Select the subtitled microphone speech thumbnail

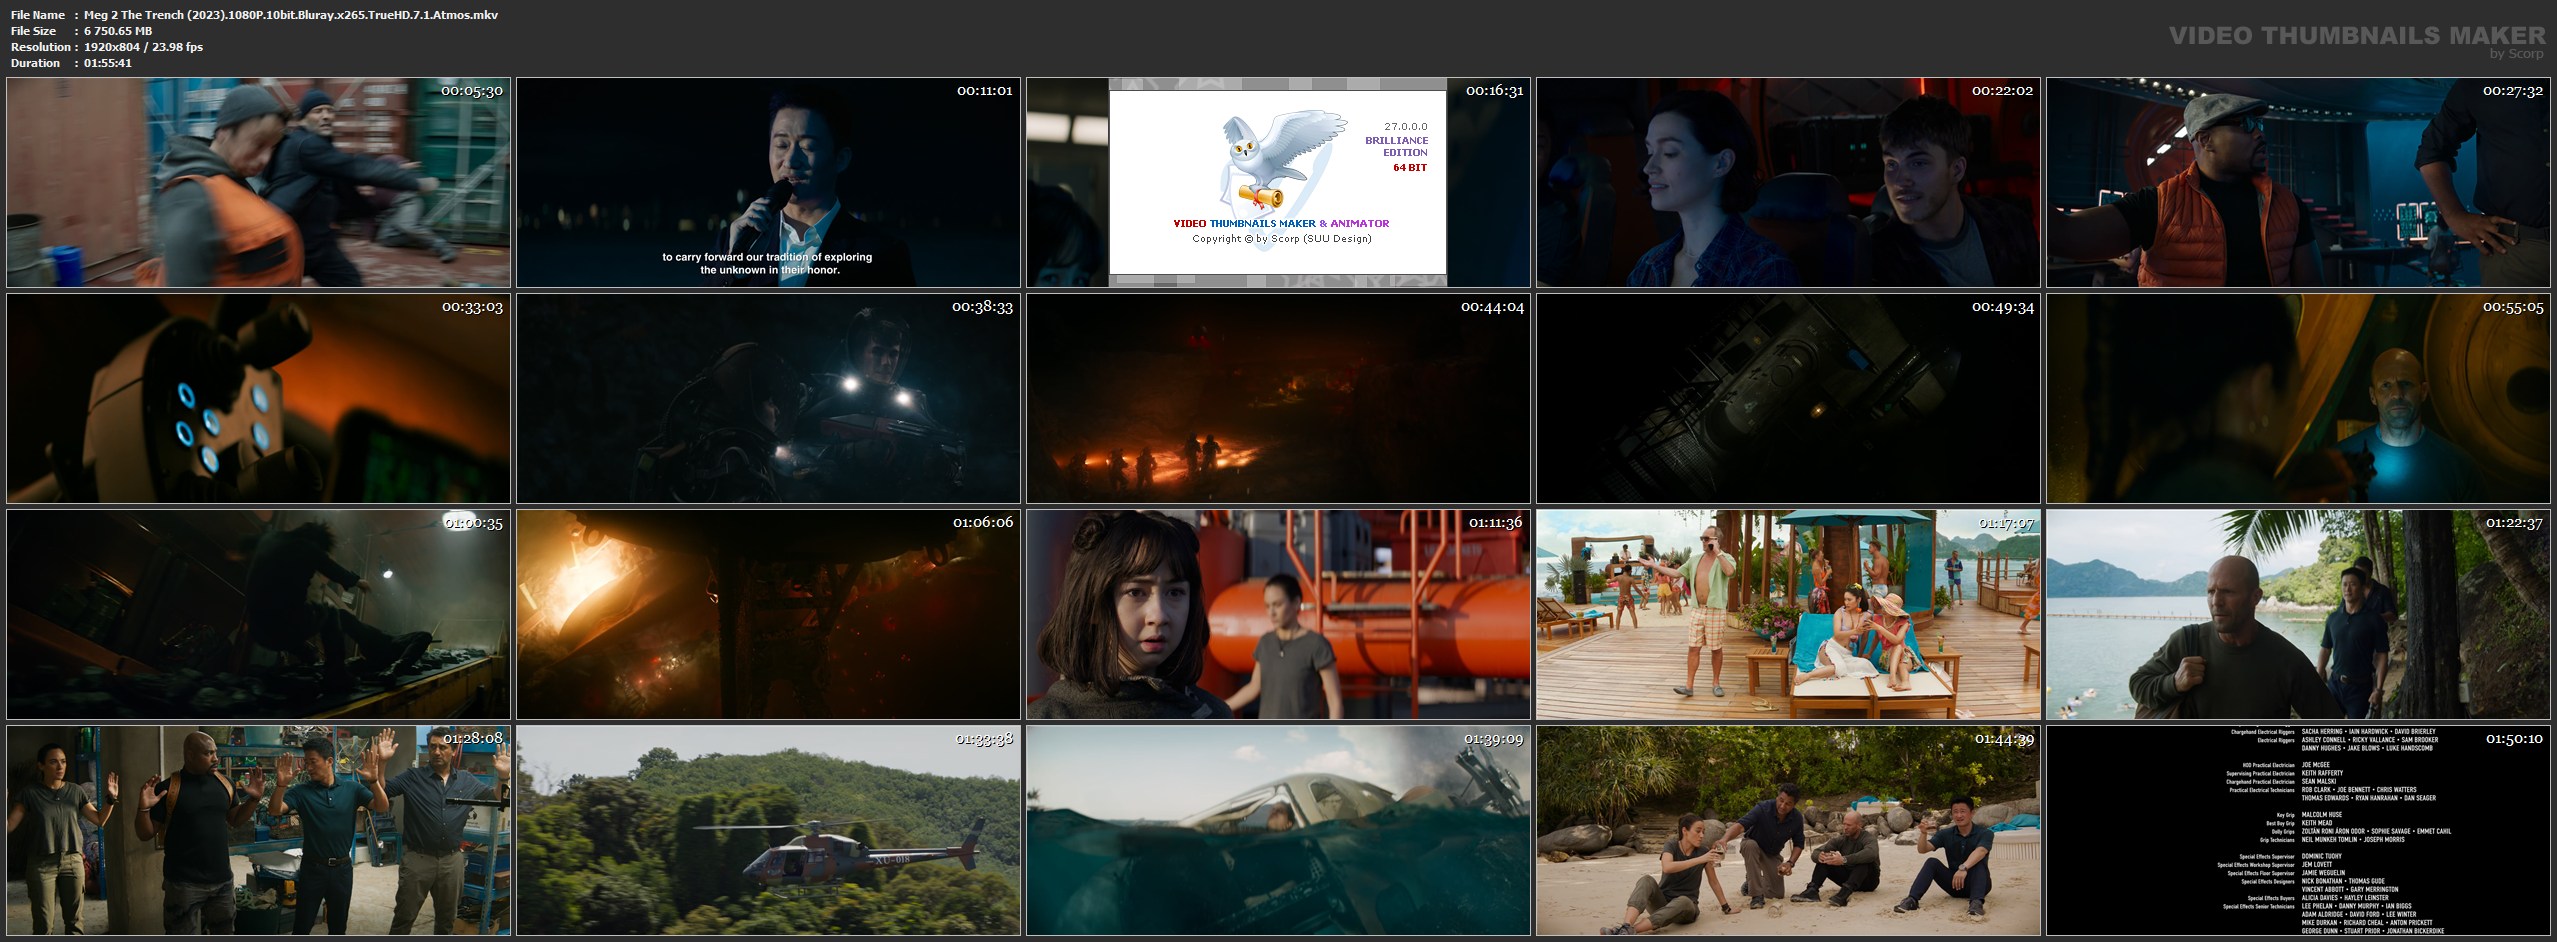pyautogui.click(x=768, y=183)
